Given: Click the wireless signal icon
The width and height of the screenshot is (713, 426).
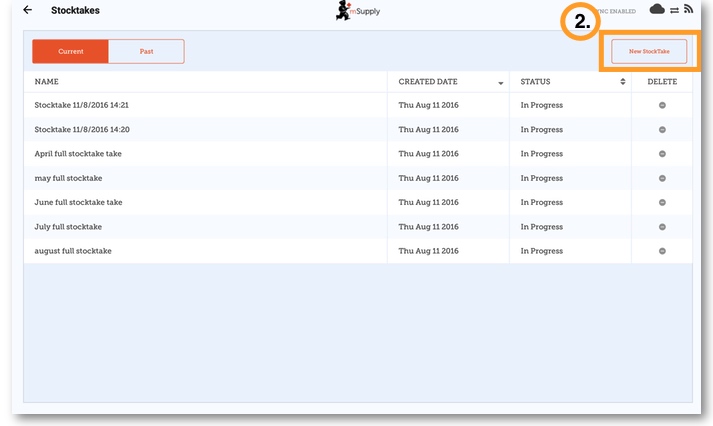Looking at the screenshot, I should (688, 10).
